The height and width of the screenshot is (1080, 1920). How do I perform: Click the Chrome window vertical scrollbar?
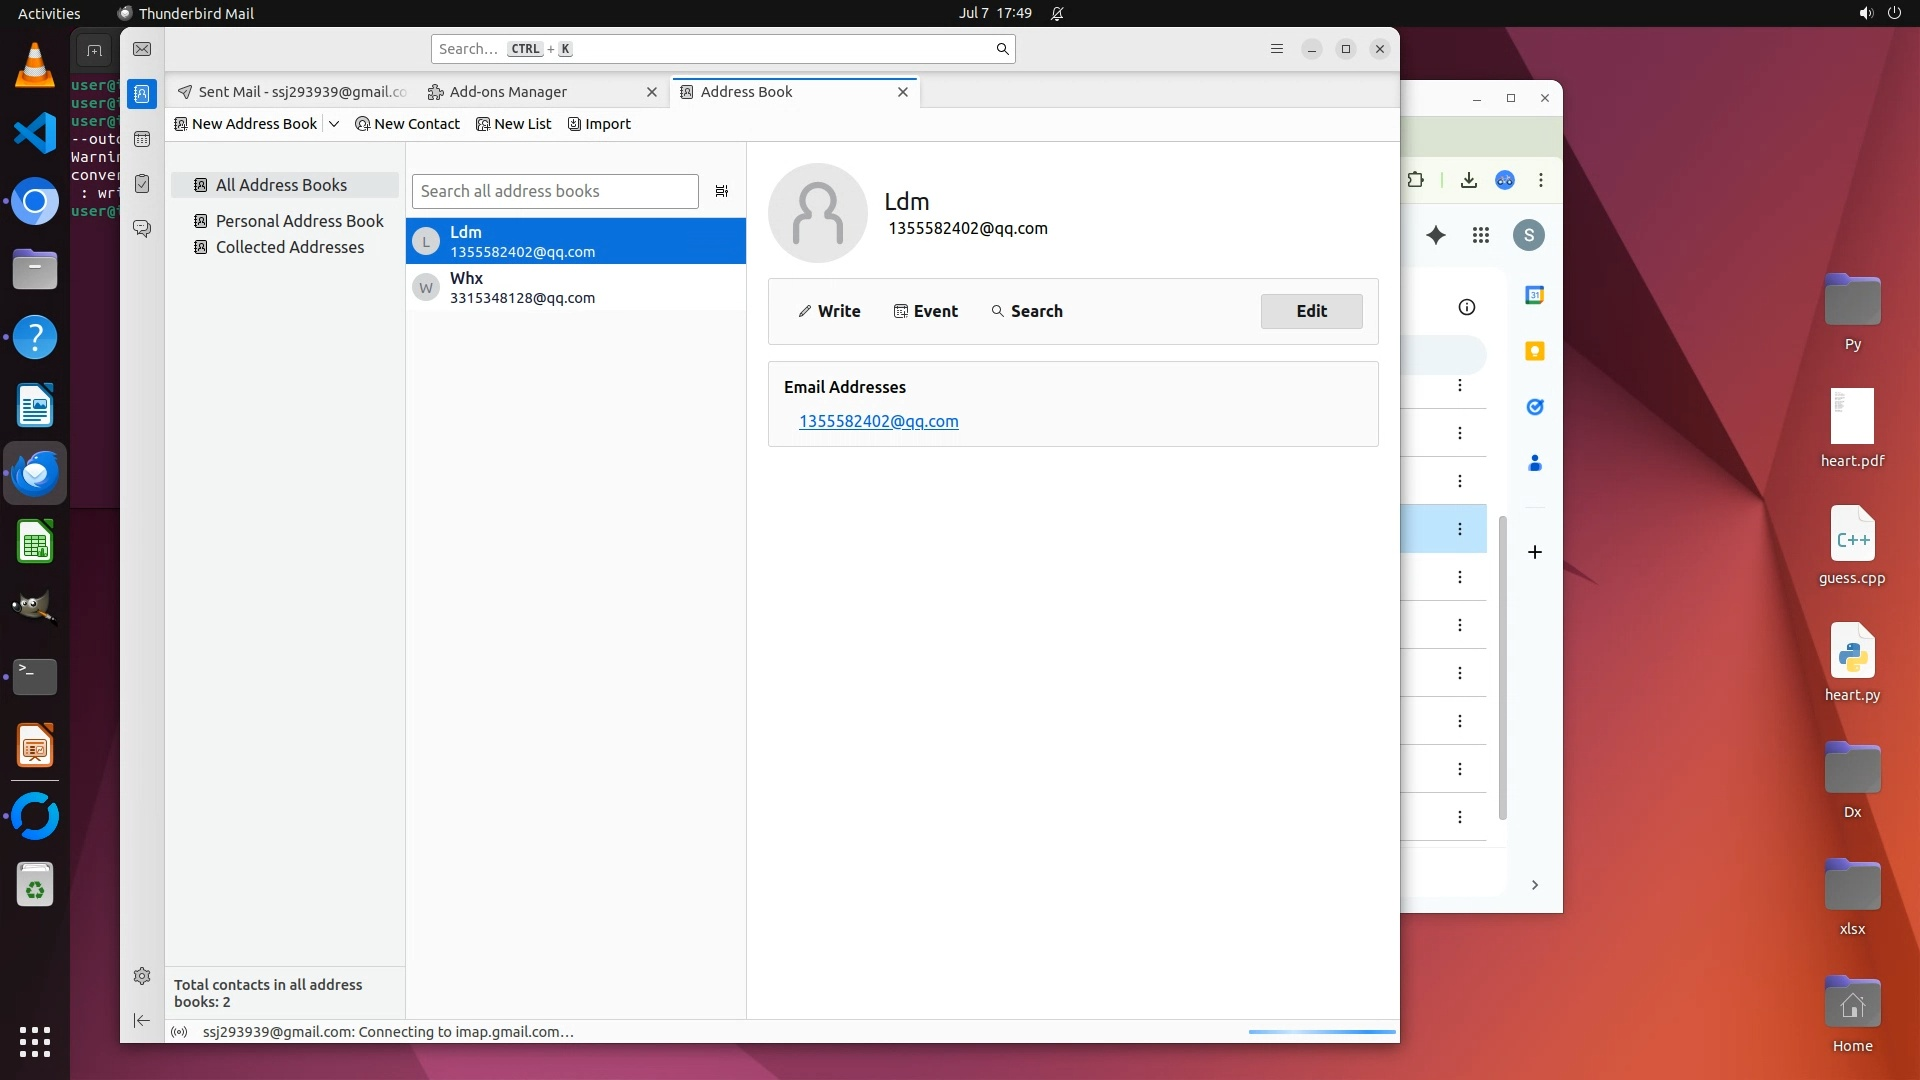[1502, 667]
